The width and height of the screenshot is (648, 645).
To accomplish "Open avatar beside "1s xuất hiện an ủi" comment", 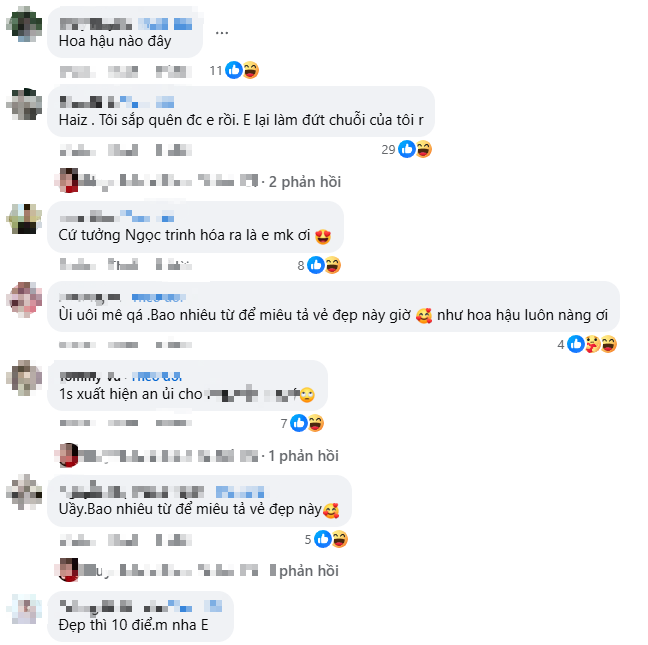I will click(24, 377).
